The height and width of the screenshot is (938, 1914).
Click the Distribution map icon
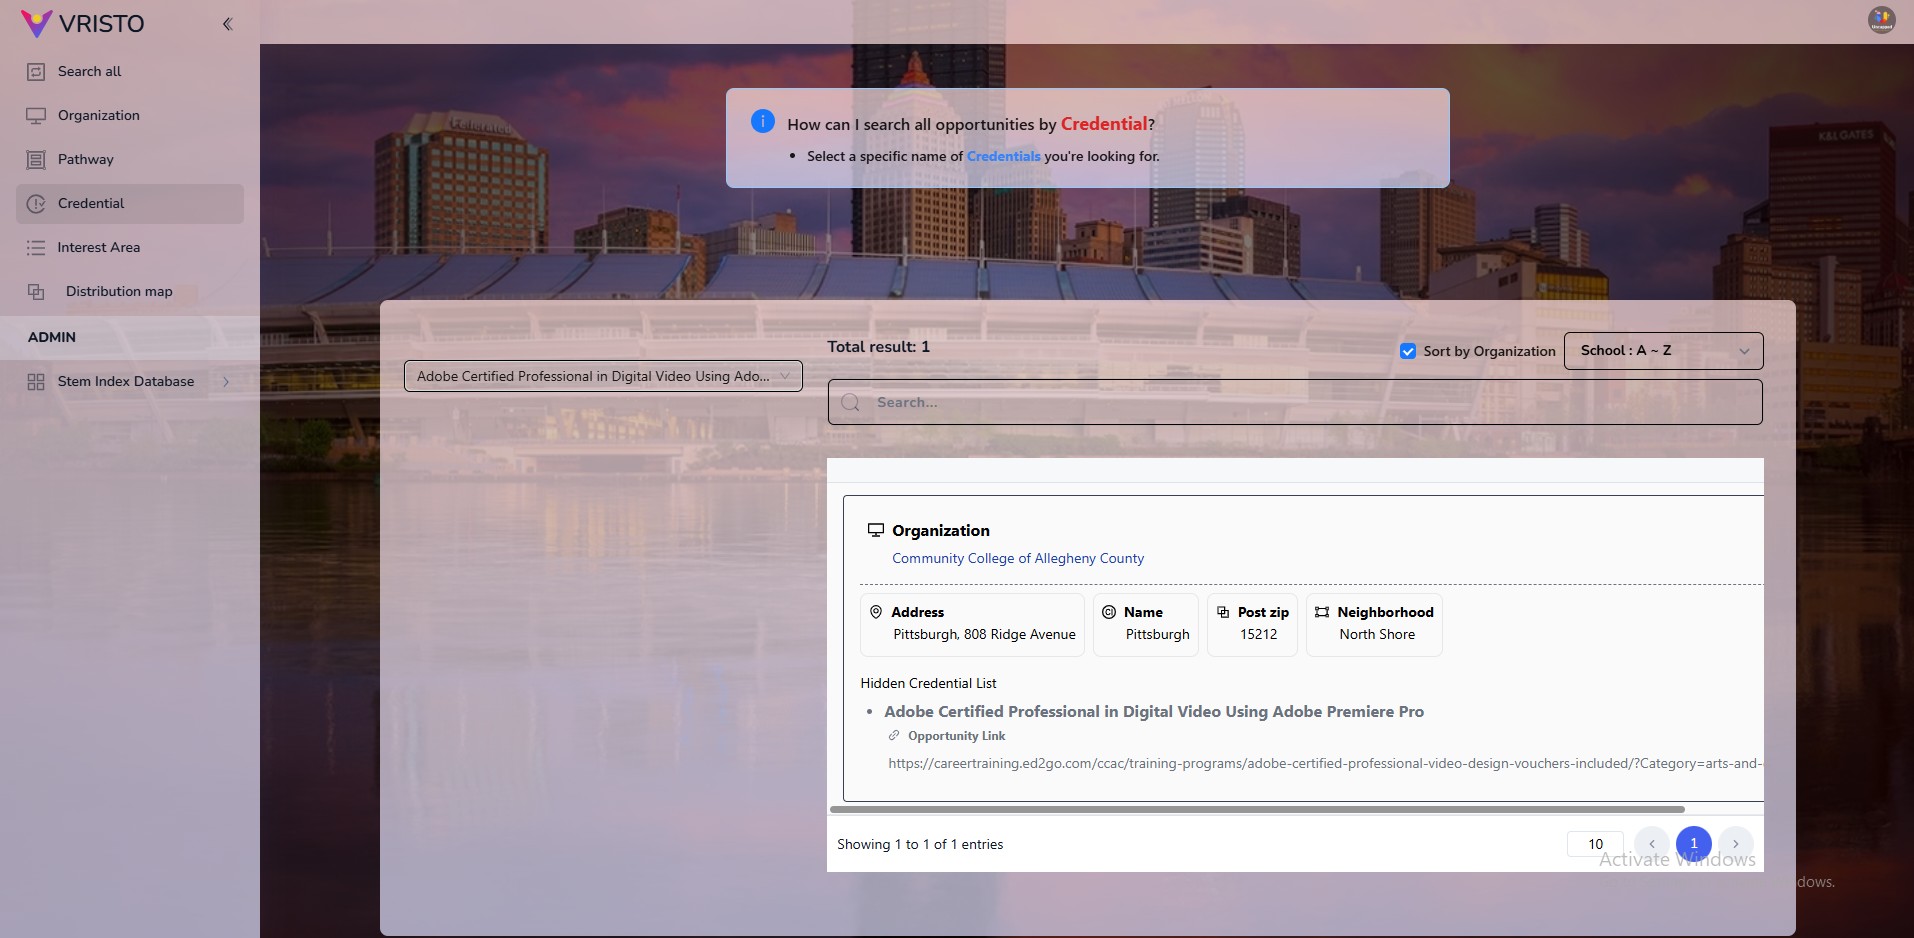pos(36,292)
